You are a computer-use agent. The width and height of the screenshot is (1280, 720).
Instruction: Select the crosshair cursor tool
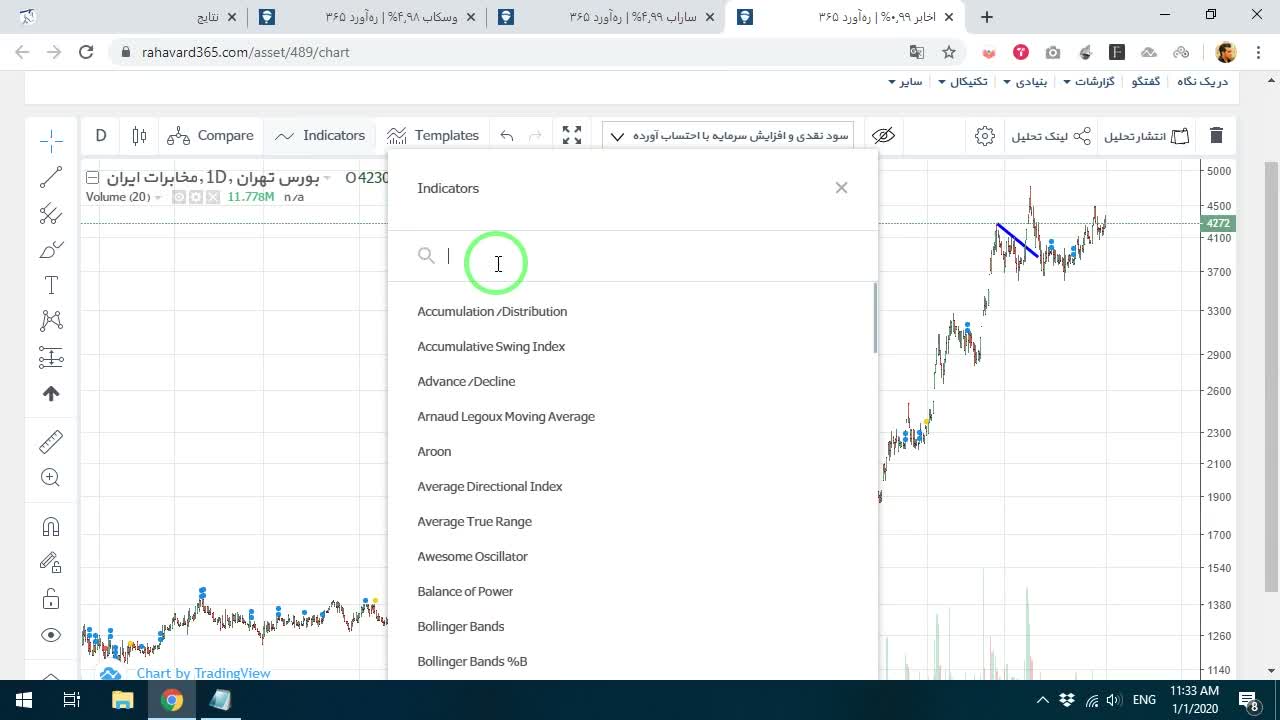51,140
